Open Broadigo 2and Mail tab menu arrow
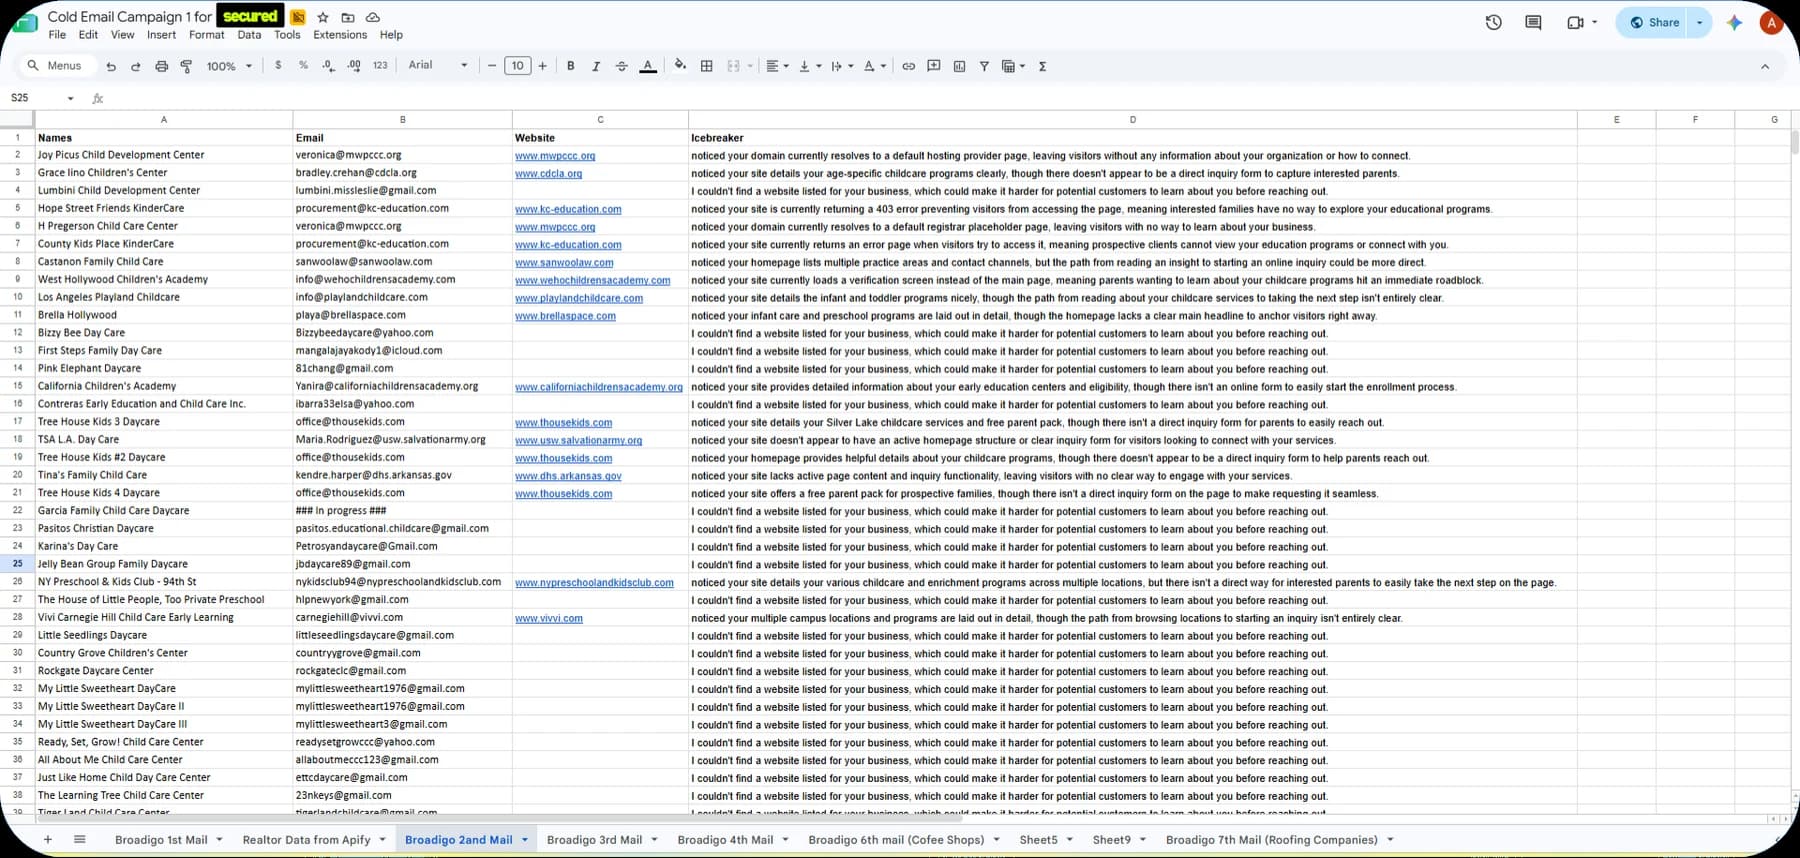Viewport: 1800px width, 858px height. tap(525, 840)
